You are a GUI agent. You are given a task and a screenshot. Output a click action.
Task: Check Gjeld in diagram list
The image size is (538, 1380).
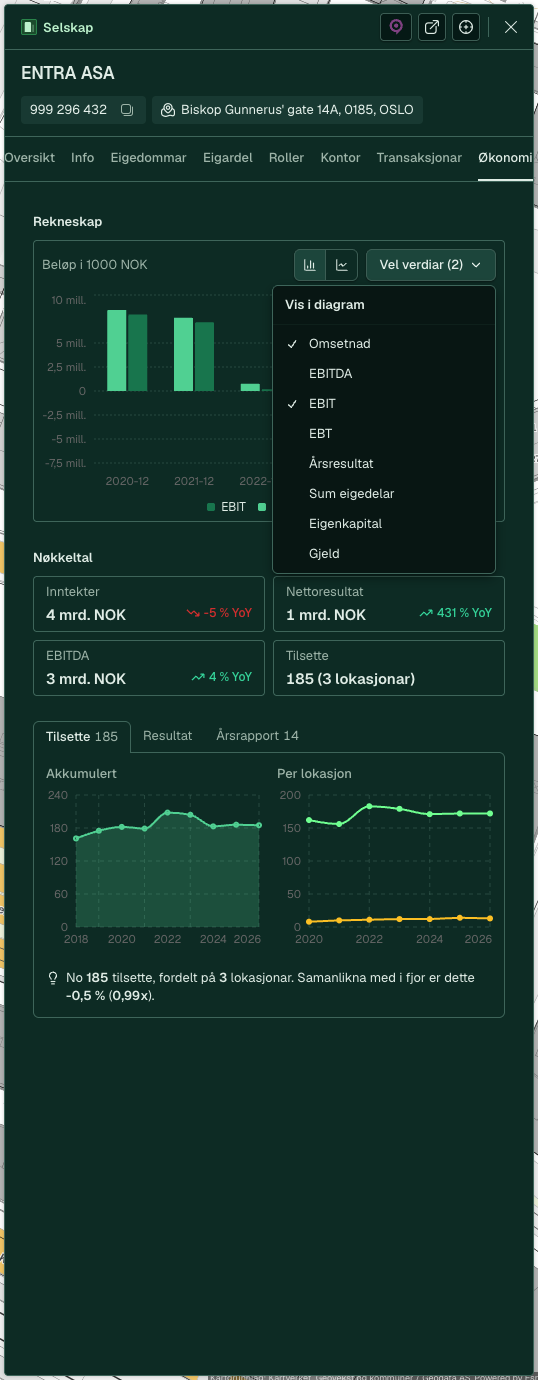tap(384, 554)
